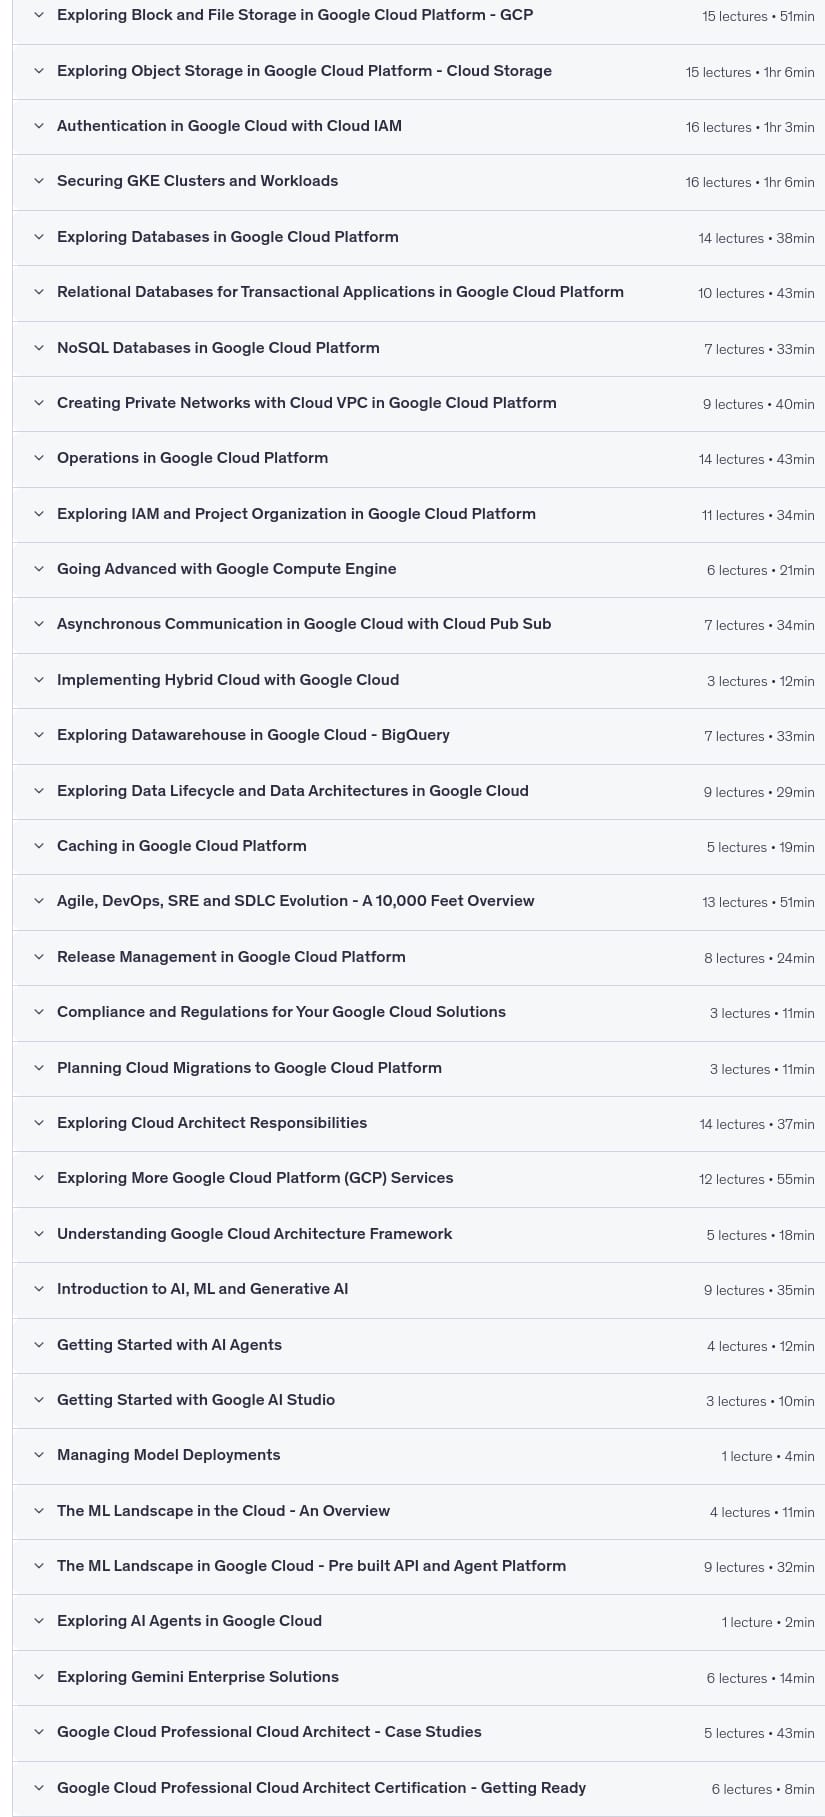Click '5 lectures • 19min' text
Image resolution: width=825 pixels, height=1817 pixels.
tap(761, 847)
